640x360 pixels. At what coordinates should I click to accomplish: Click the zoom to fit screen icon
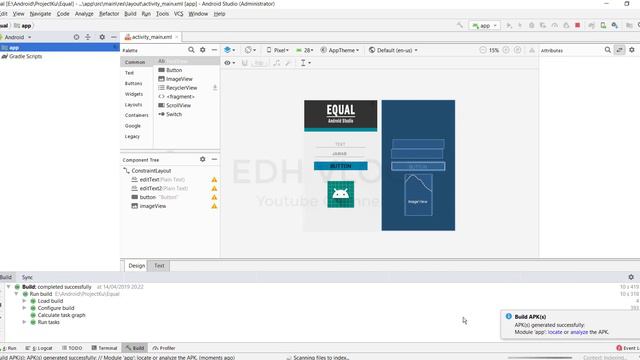[518, 50]
